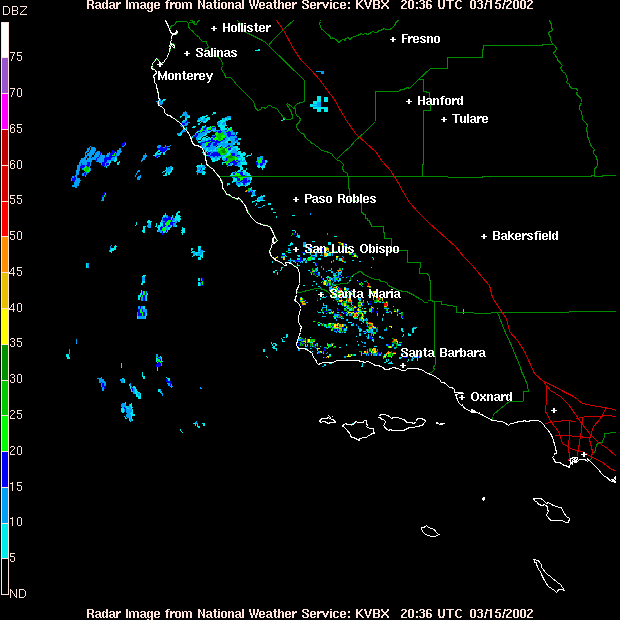Select the 75 value on the DBZ legend

pyautogui.click(x=17, y=58)
